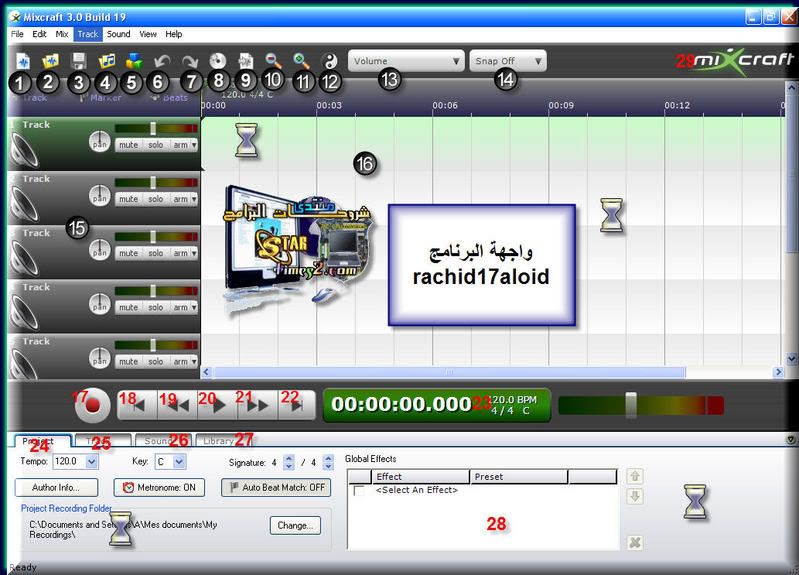This screenshot has height=575, width=799.
Task: Play the project
Action: 218,405
